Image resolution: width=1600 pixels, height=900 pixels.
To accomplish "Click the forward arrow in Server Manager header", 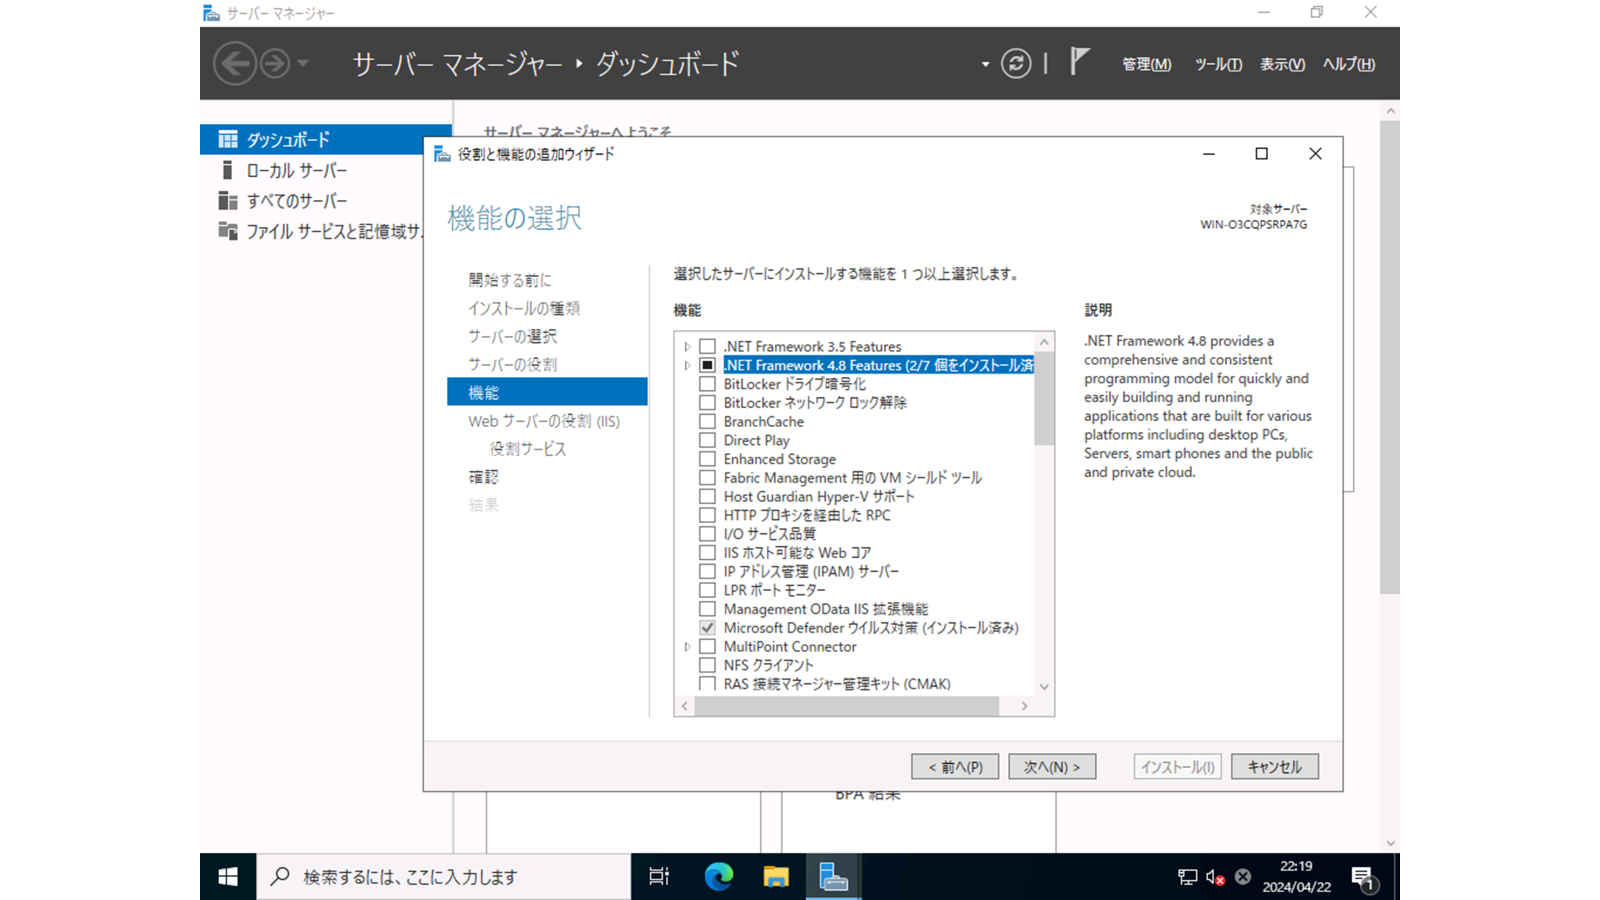I will tap(275, 64).
